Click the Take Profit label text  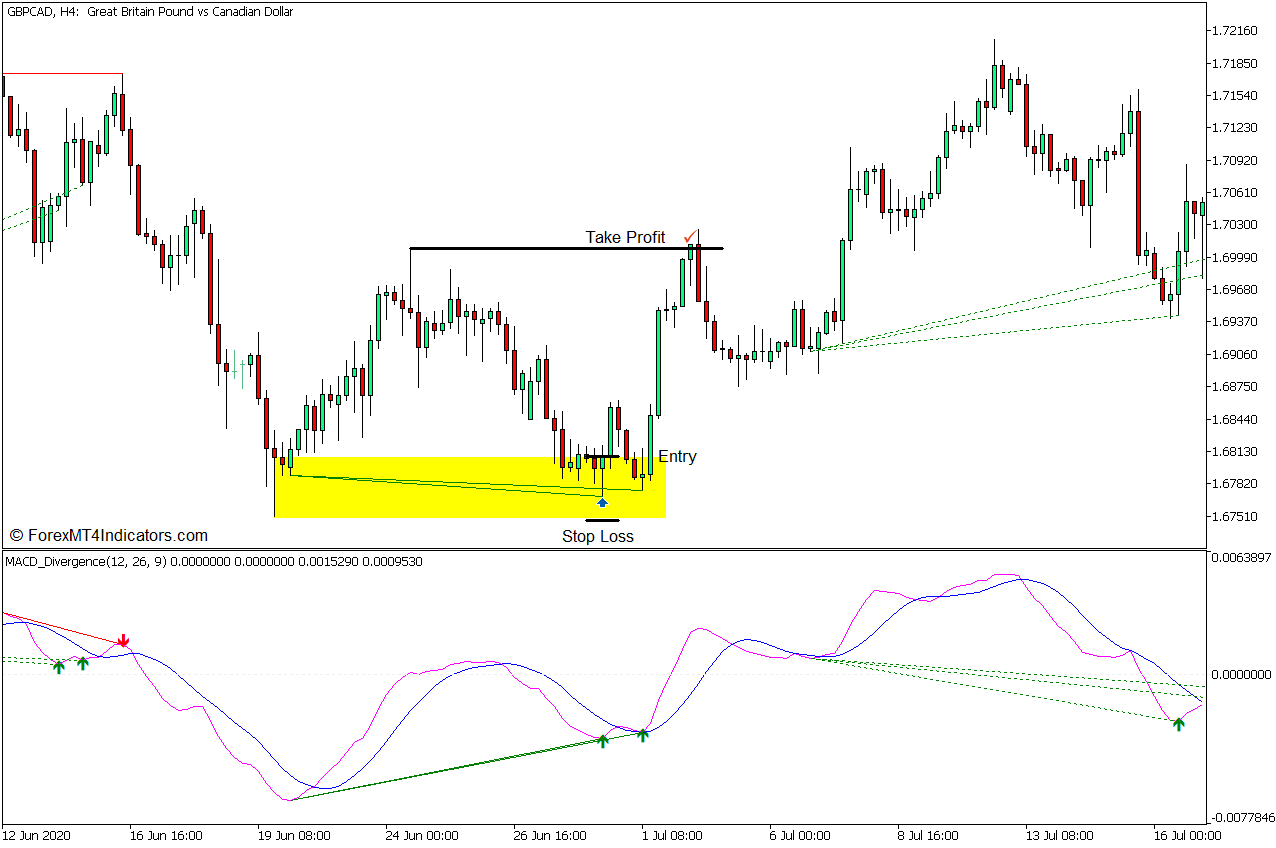(x=624, y=237)
